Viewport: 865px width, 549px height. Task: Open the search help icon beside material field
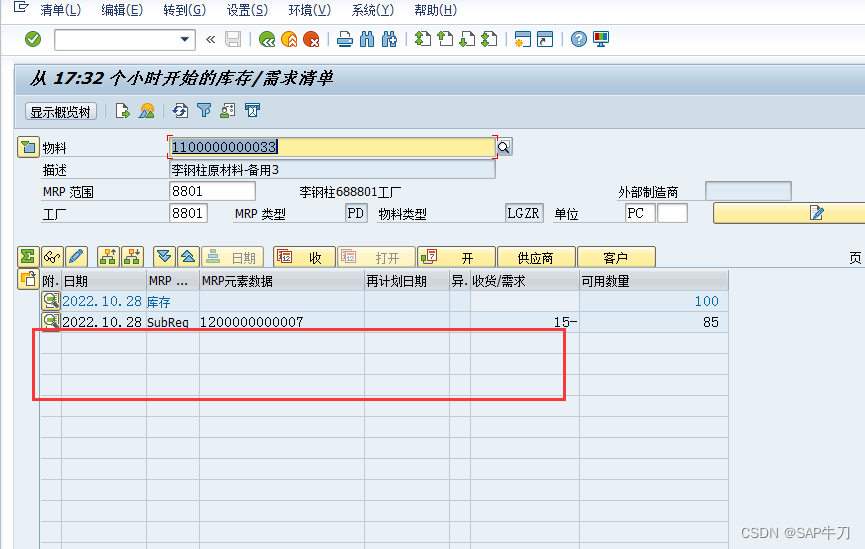pos(504,147)
